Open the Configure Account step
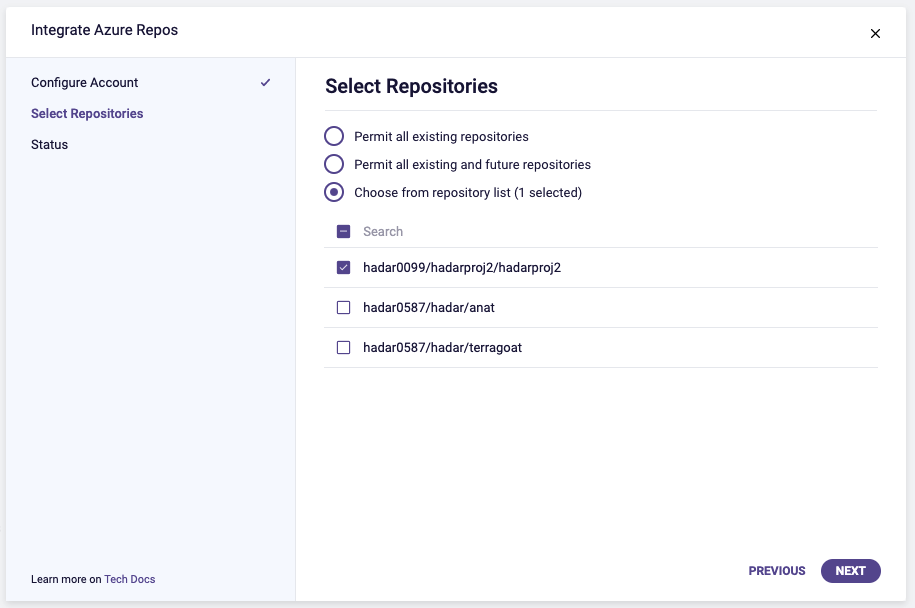 (x=85, y=82)
